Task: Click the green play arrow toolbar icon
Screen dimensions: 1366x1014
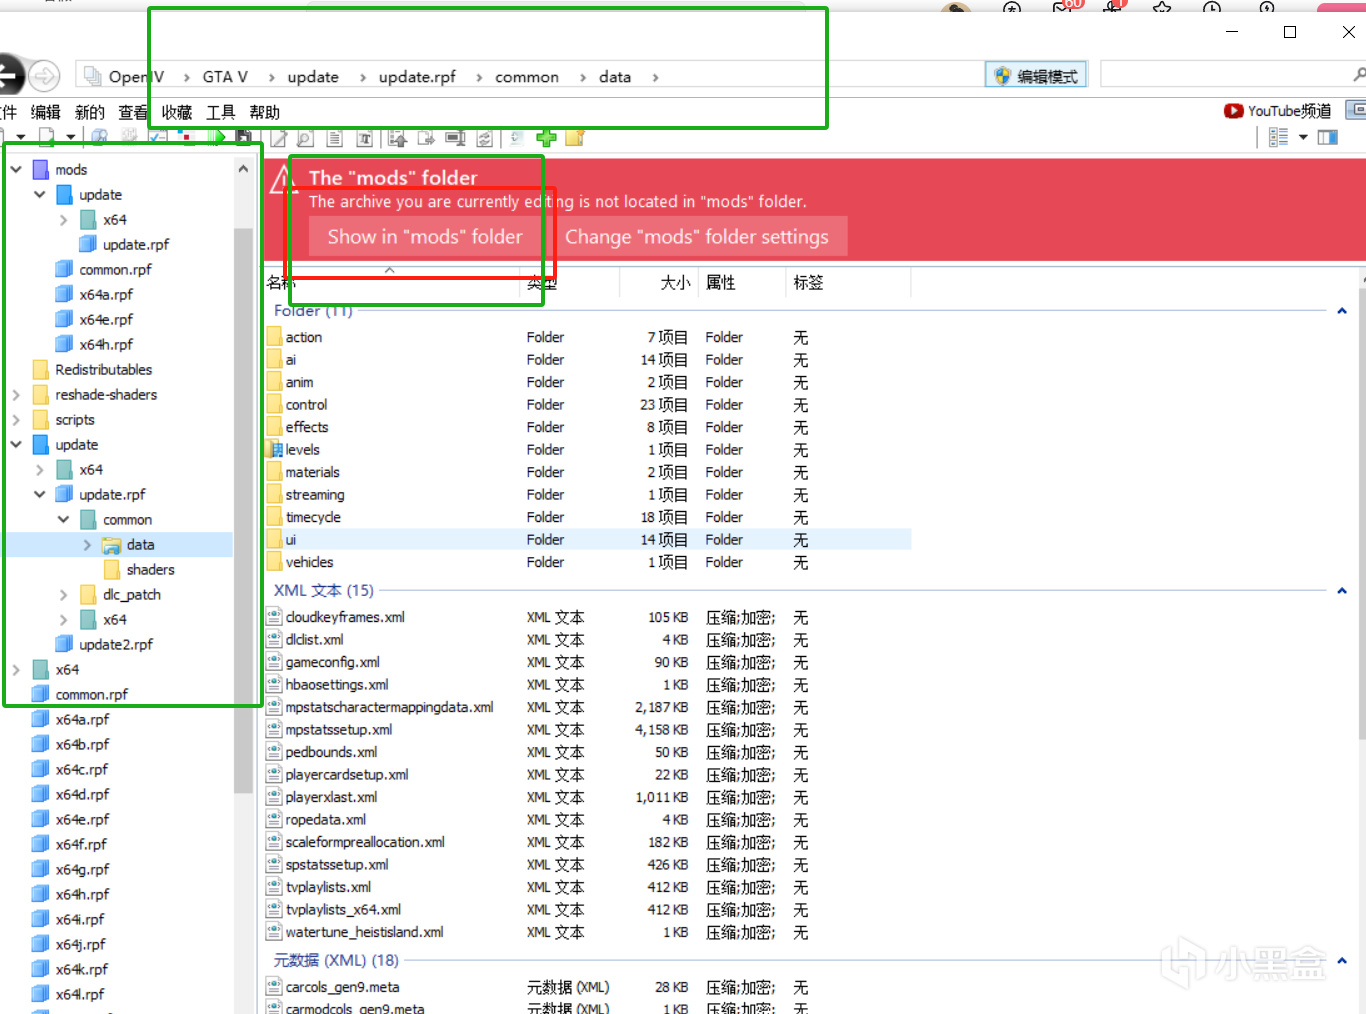Action: (x=218, y=138)
